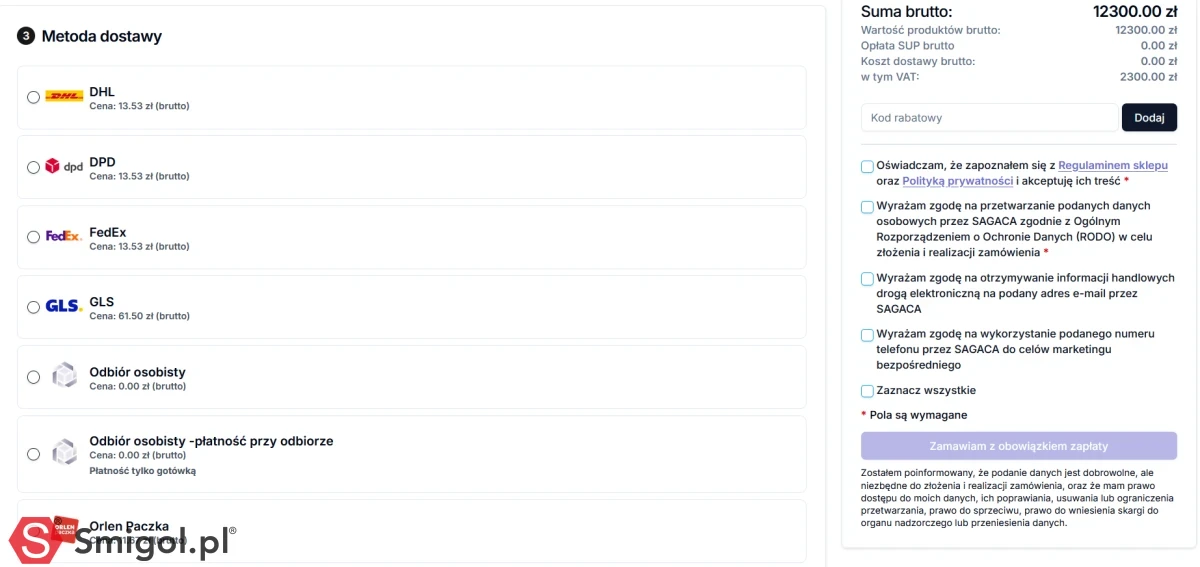Select Odbiór osobisty radio button
1200x567 pixels.
(x=33, y=377)
